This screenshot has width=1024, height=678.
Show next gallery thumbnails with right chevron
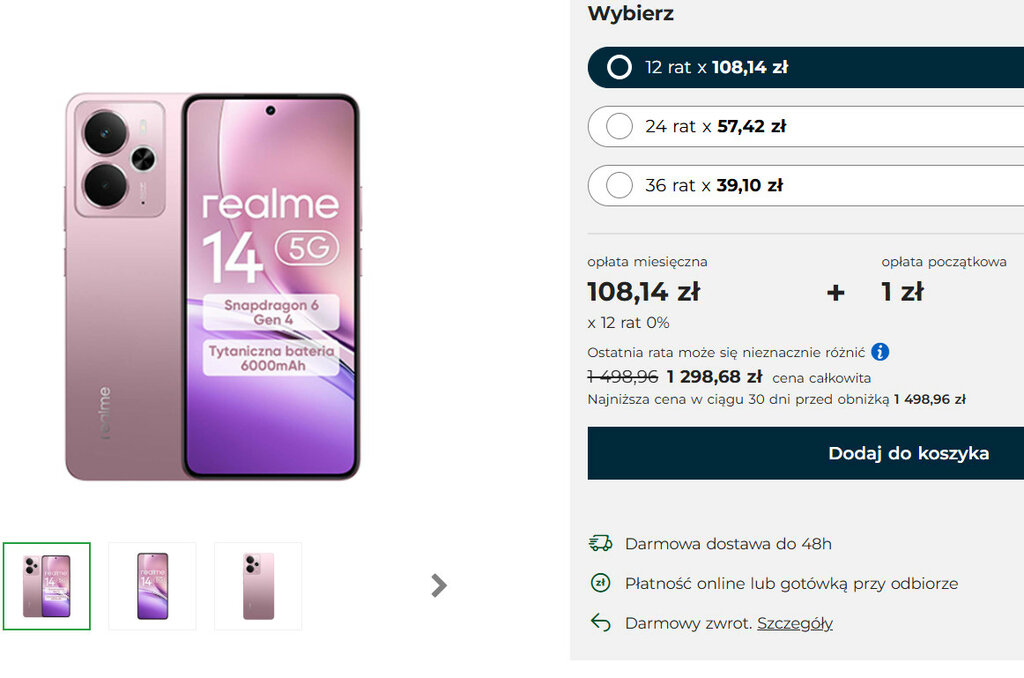pyautogui.click(x=438, y=586)
